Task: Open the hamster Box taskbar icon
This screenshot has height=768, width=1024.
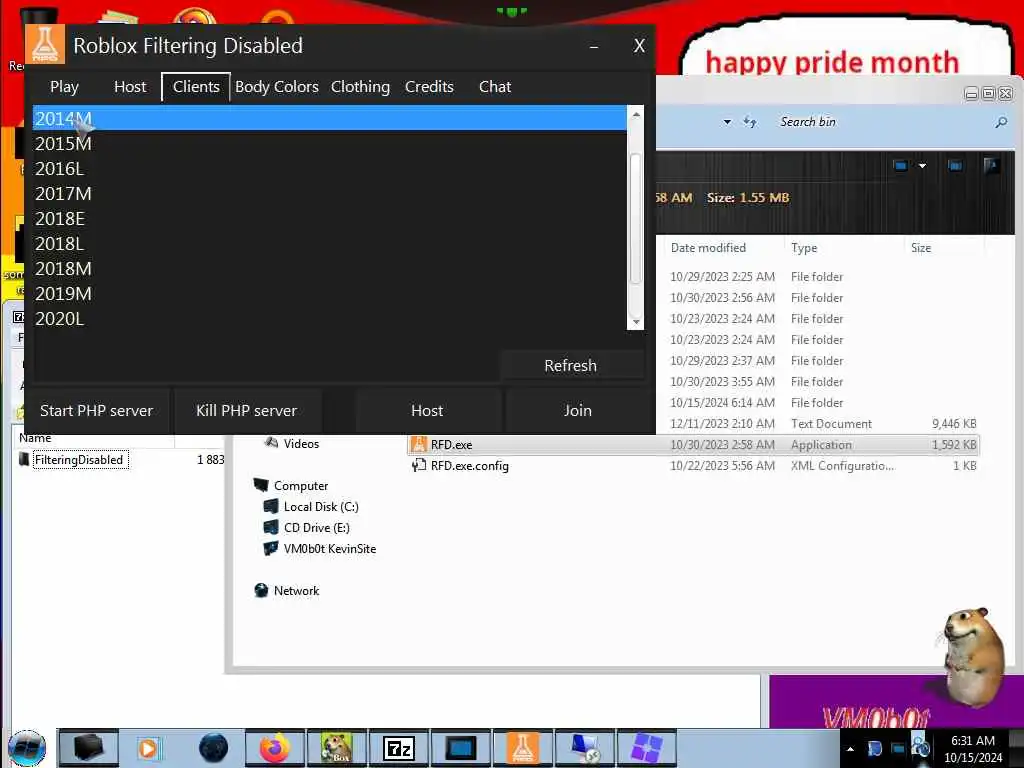Action: pyautogui.click(x=336, y=748)
